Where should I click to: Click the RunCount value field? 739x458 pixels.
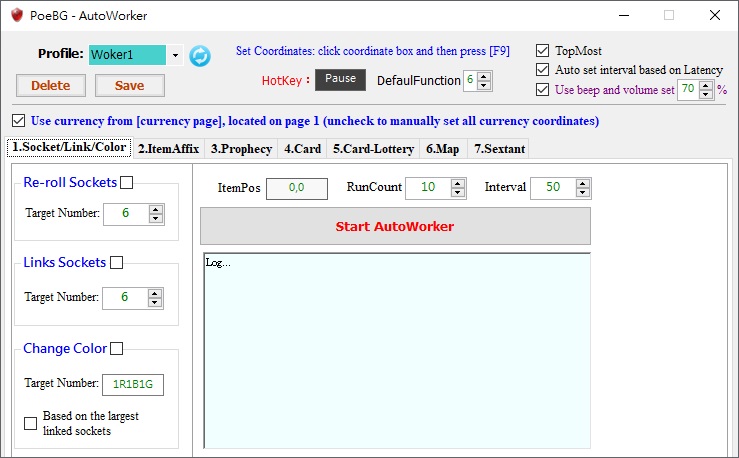click(x=428, y=188)
